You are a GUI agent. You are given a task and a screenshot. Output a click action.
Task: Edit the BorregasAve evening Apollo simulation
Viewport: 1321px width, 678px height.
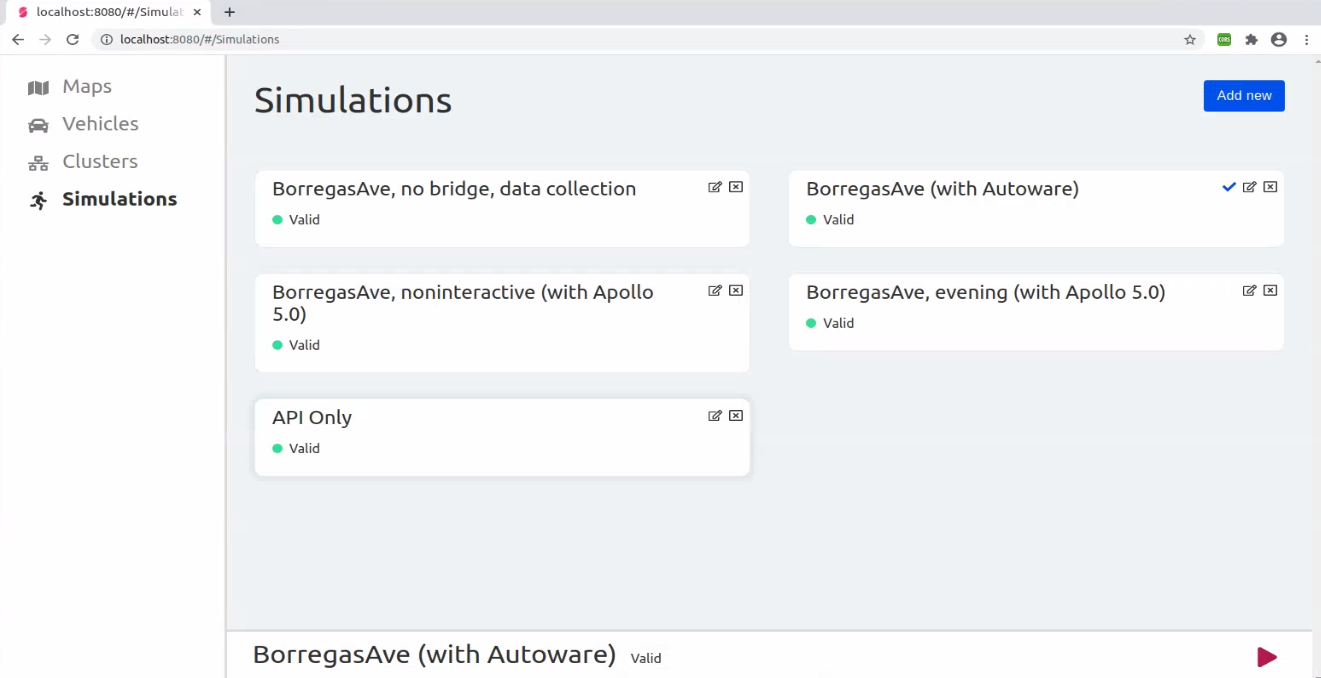point(1249,291)
